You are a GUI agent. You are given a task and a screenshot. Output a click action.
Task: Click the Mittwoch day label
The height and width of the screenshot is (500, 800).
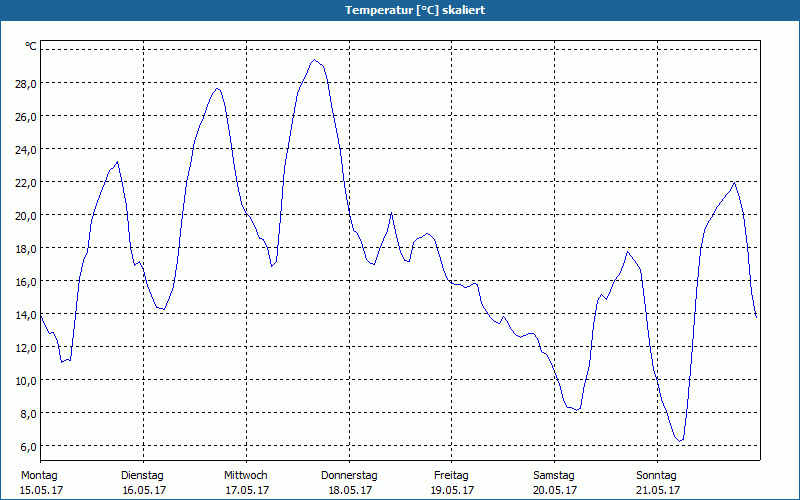pos(246,476)
